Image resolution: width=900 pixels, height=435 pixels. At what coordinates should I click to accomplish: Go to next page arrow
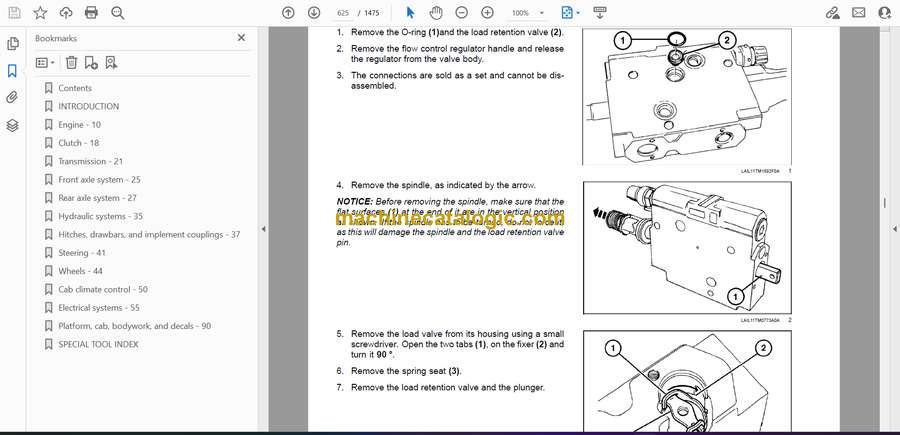(x=313, y=13)
